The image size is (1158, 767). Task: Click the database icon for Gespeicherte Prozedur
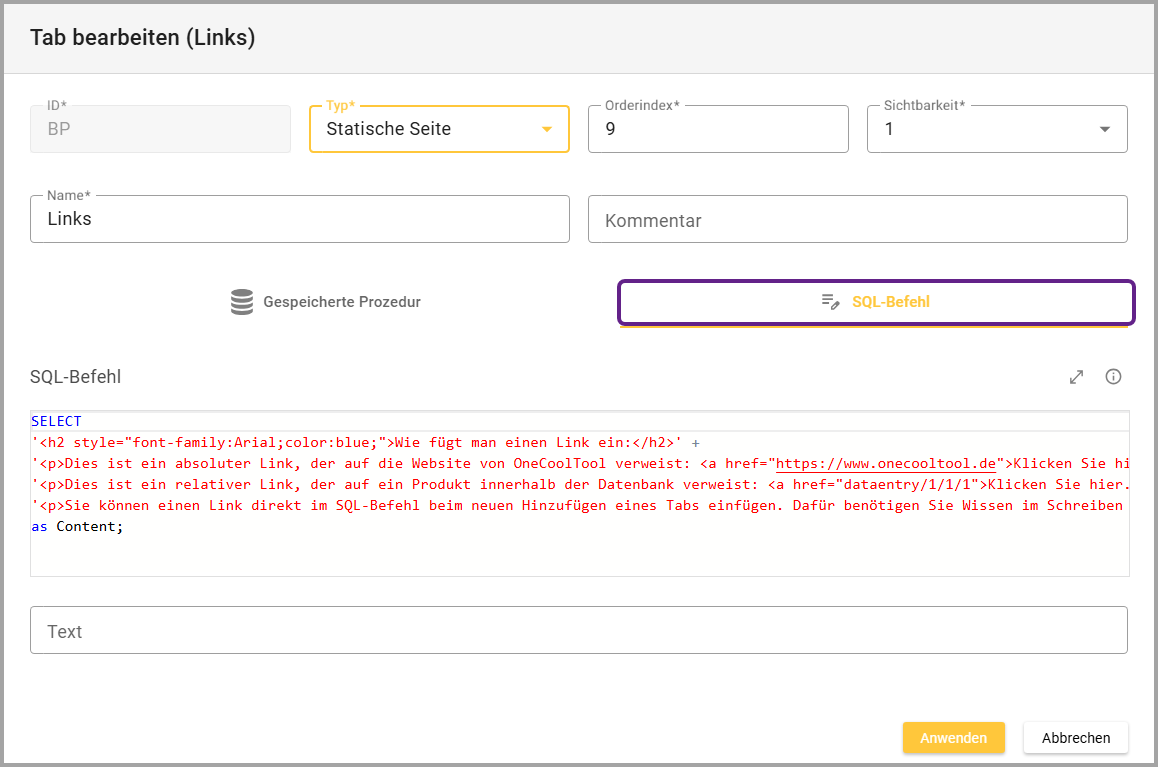(x=242, y=302)
